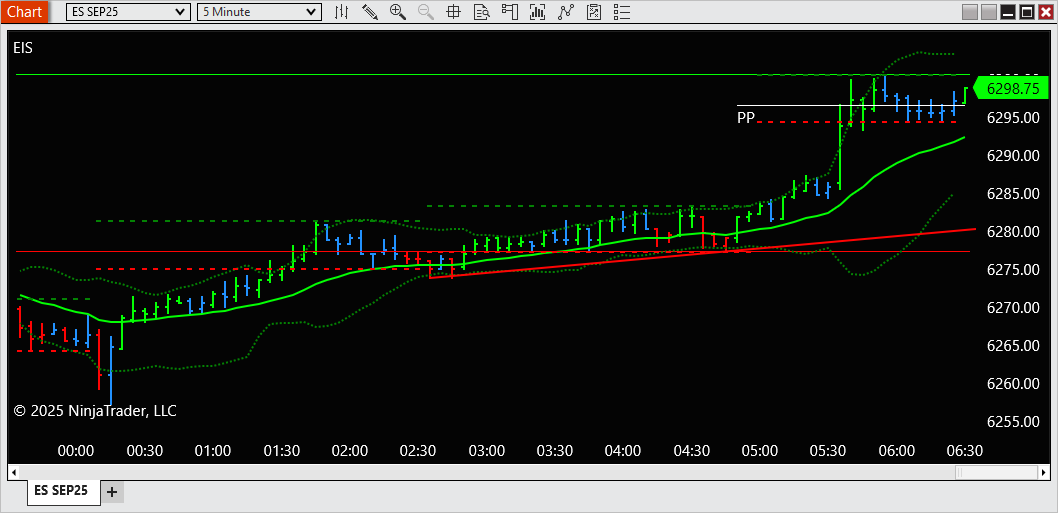Add a new tab with the plus button

[112, 492]
